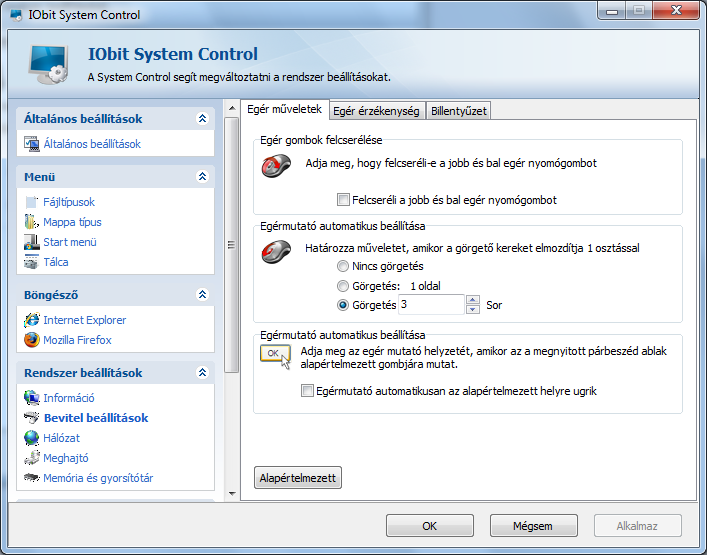Collapse the Rendszer beállítások section
Viewport: 707px width, 555px height.
pyautogui.click(x=202, y=373)
